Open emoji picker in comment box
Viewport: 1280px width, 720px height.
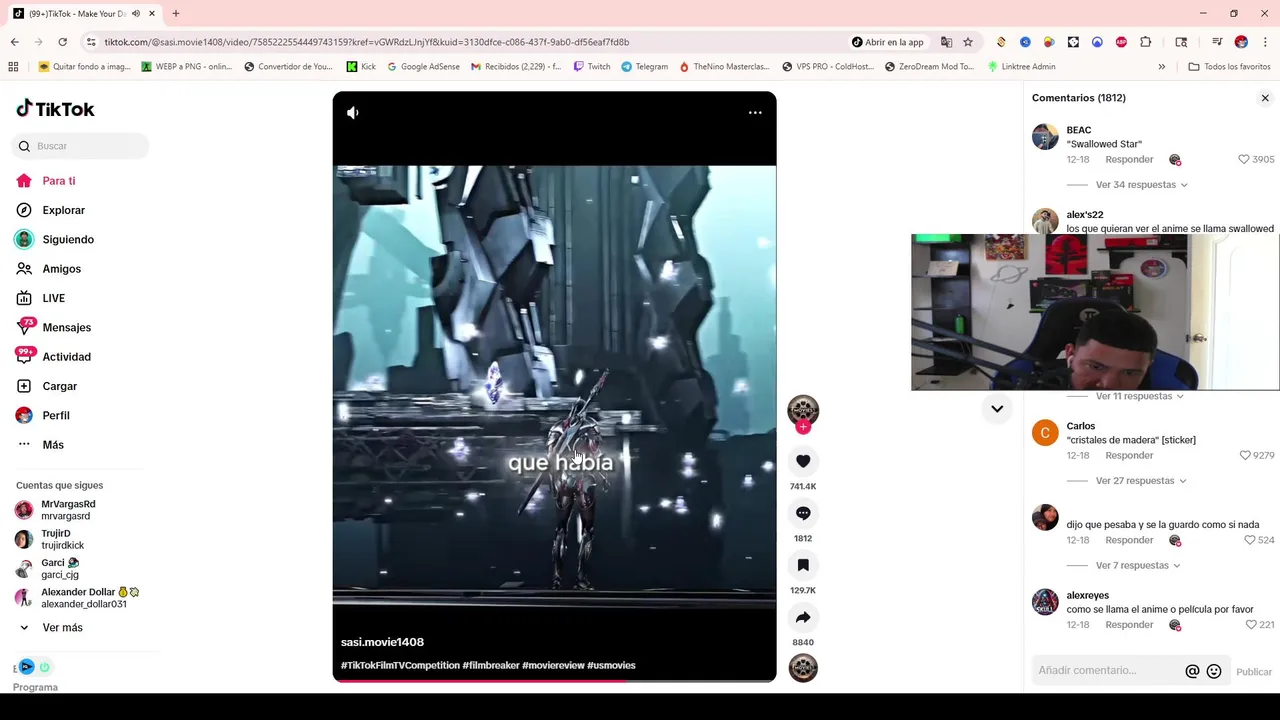(1214, 671)
